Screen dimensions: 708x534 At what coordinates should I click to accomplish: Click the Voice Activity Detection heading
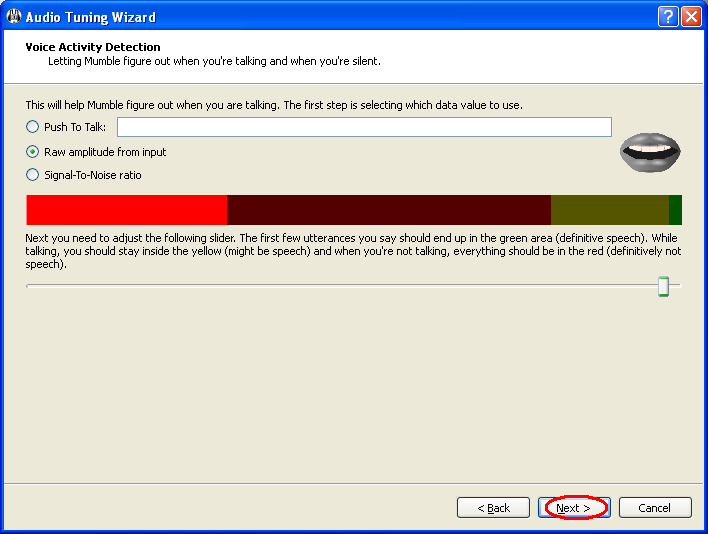93,47
